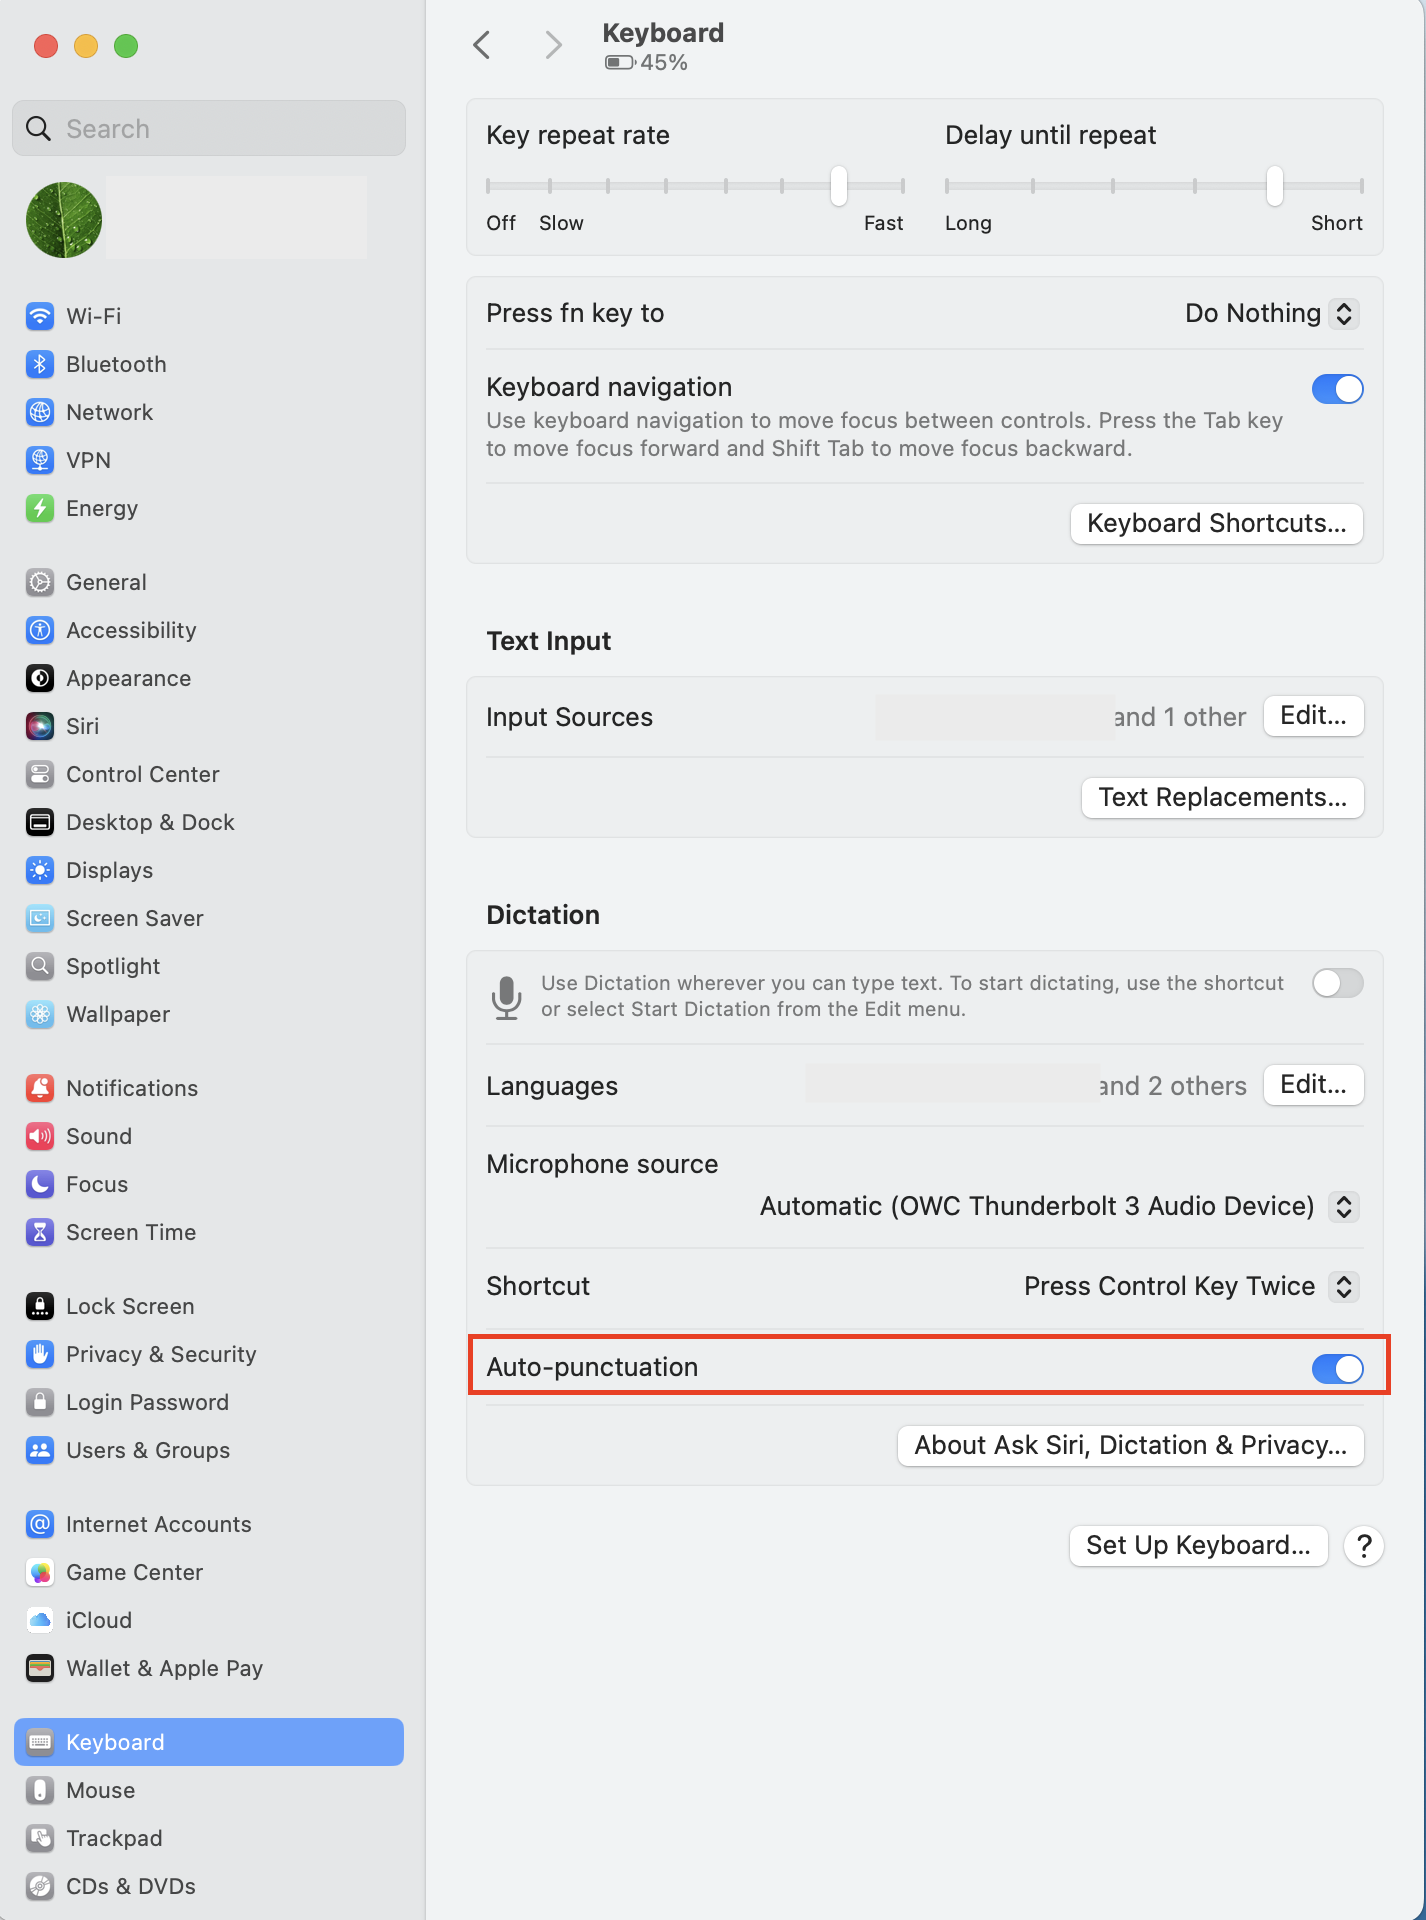Open Bluetooth settings via its icon
Image resolution: width=1426 pixels, height=1920 pixels.
click(40, 364)
